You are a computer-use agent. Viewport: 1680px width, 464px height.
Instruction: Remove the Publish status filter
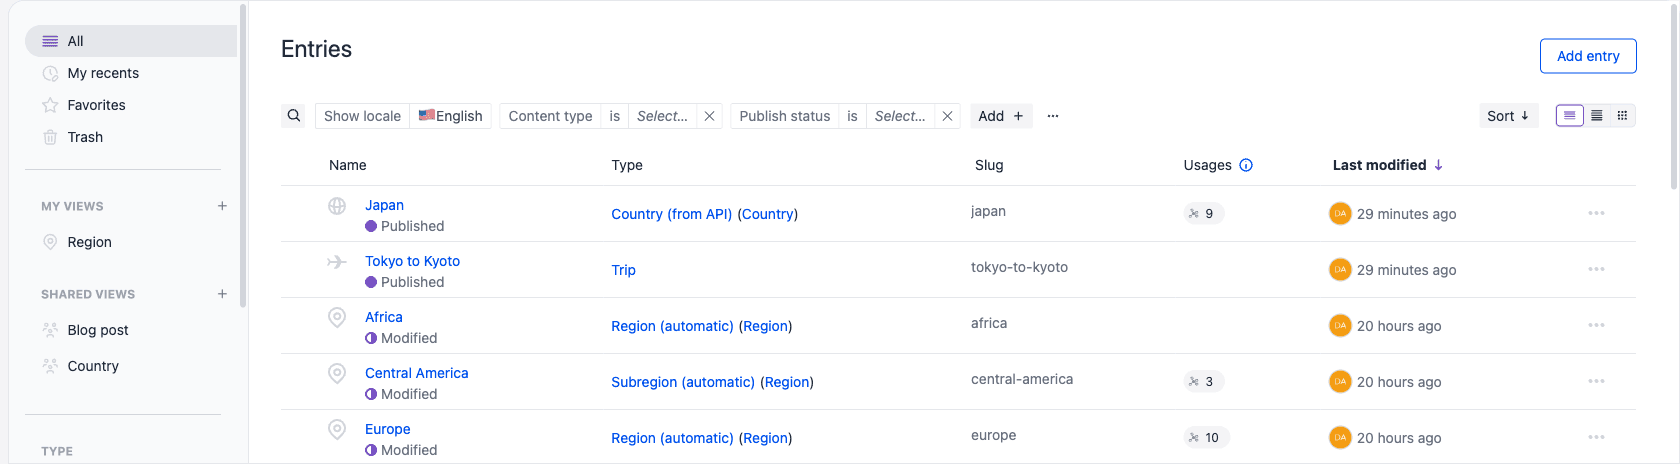point(947,116)
